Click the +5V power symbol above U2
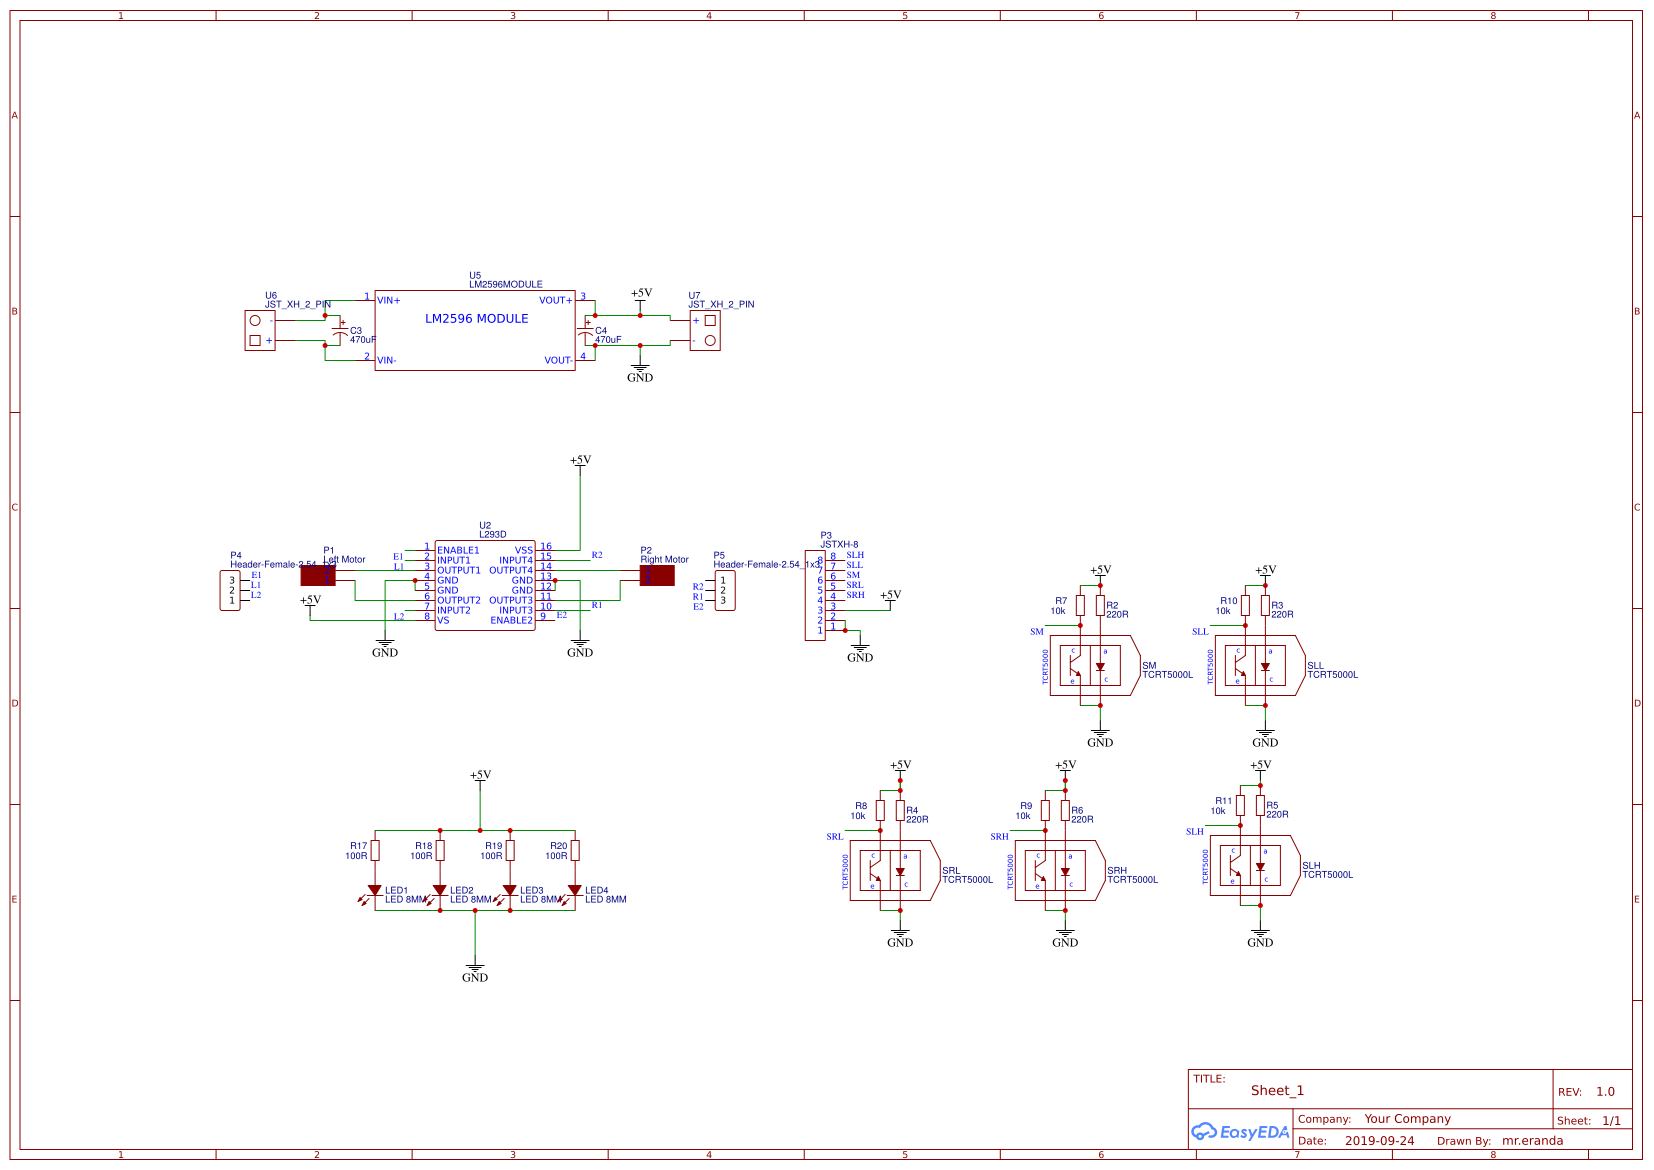This screenshot has height=1170, width=1654. [x=579, y=462]
